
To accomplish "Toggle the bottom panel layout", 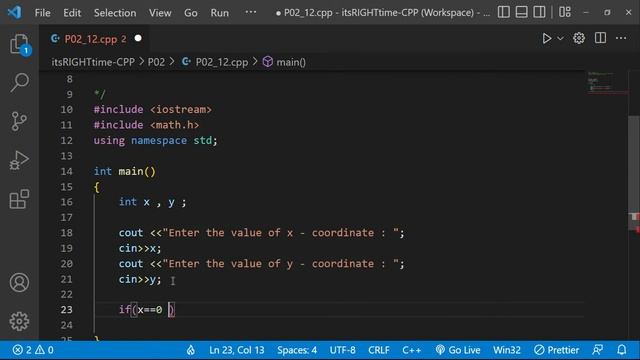I will [521, 12].
